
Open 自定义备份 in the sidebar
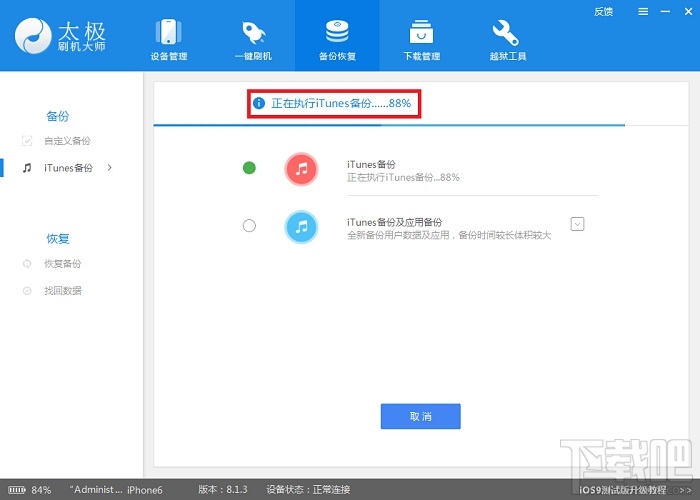pos(67,141)
